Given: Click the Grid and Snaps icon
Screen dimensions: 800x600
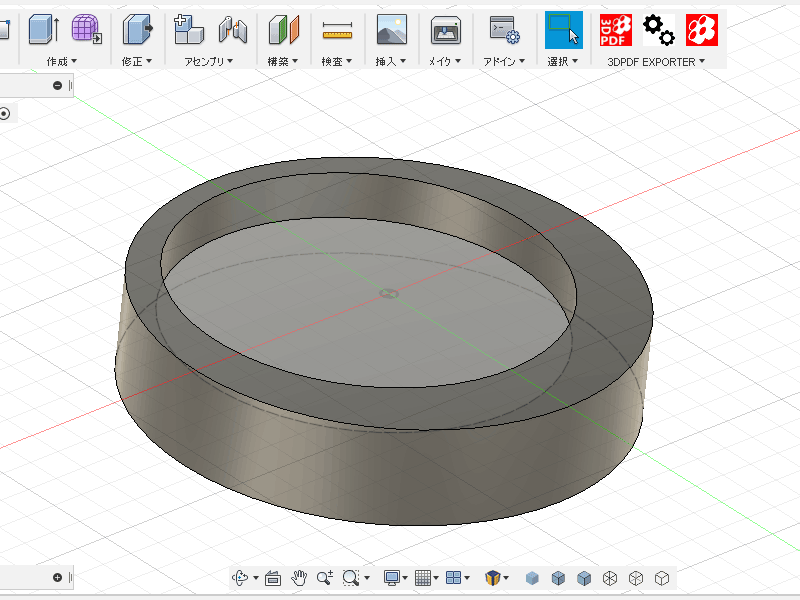Looking at the screenshot, I should pos(423,578).
